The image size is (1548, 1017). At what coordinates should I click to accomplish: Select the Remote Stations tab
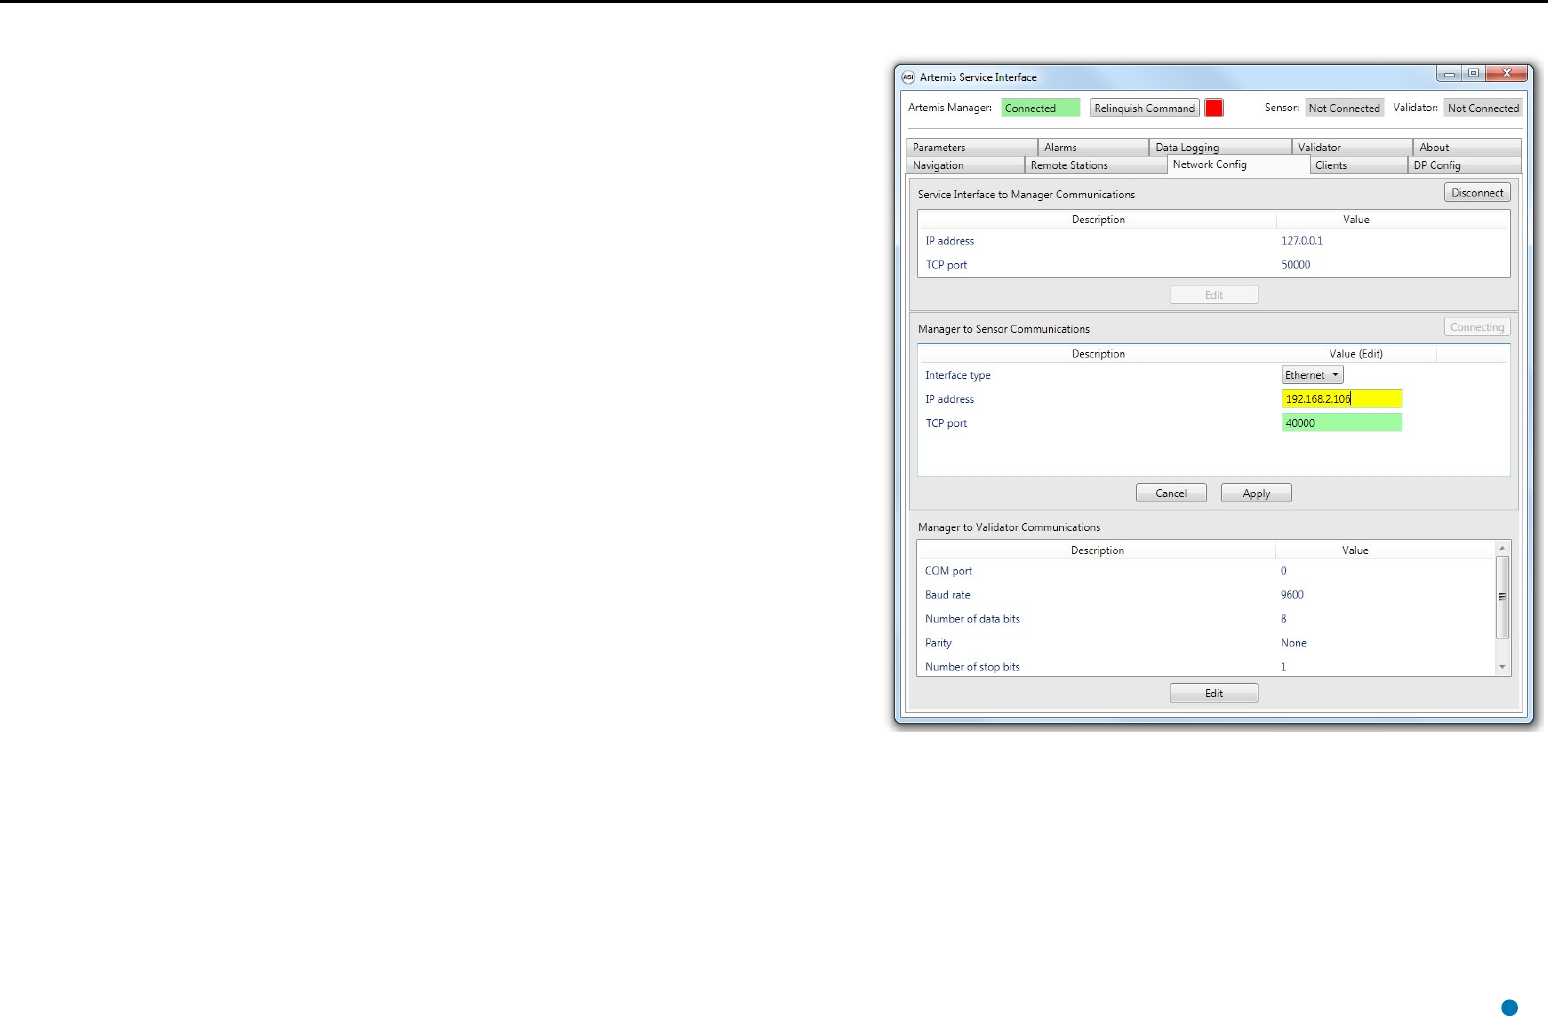(x=1096, y=165)
